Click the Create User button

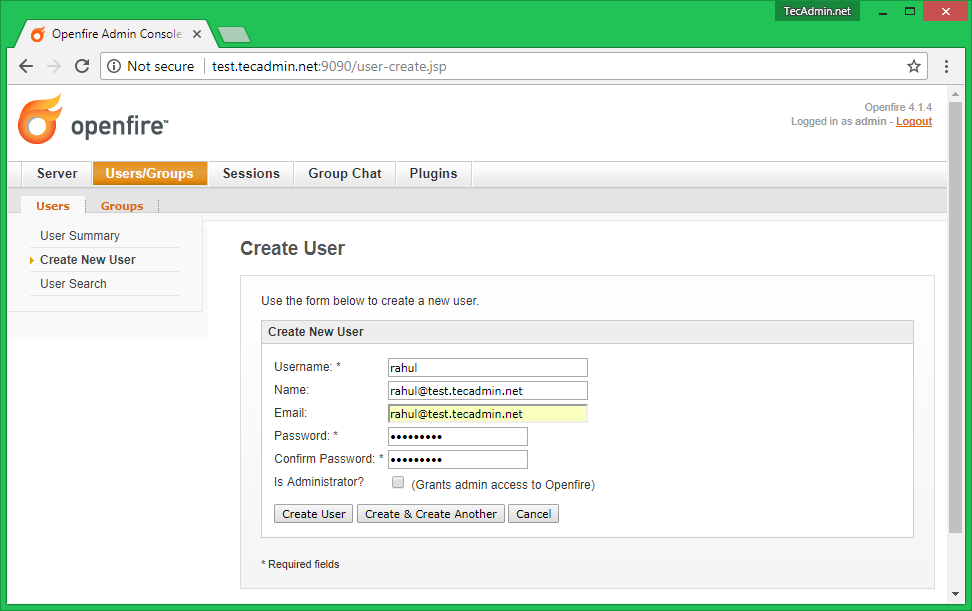(x=314, y=514)
